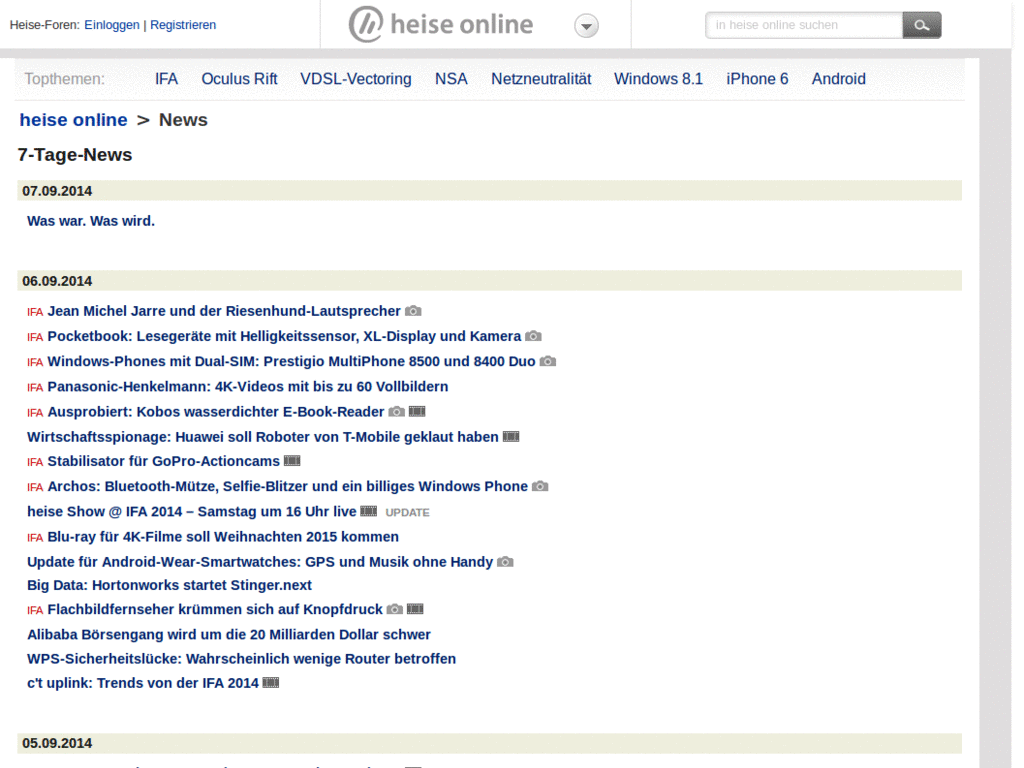Click video icon beside Huawei Wirtschaftsspionage headline

pyautogui.click(x=511, y=436)
